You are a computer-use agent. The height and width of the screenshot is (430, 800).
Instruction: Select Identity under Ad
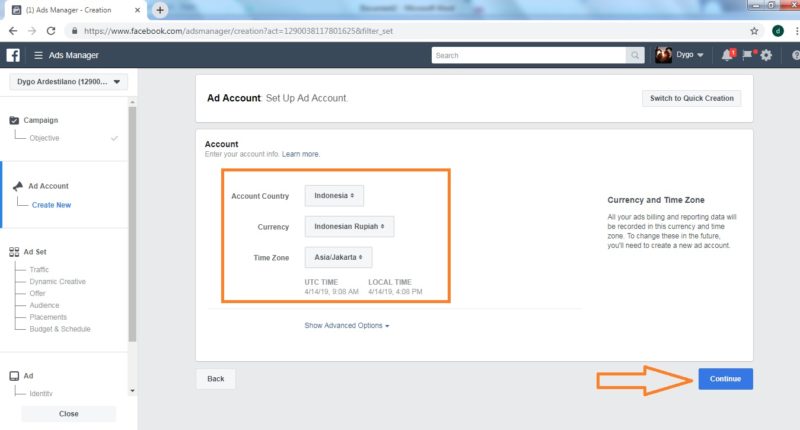pyautogui.click(x=41, y=394)
